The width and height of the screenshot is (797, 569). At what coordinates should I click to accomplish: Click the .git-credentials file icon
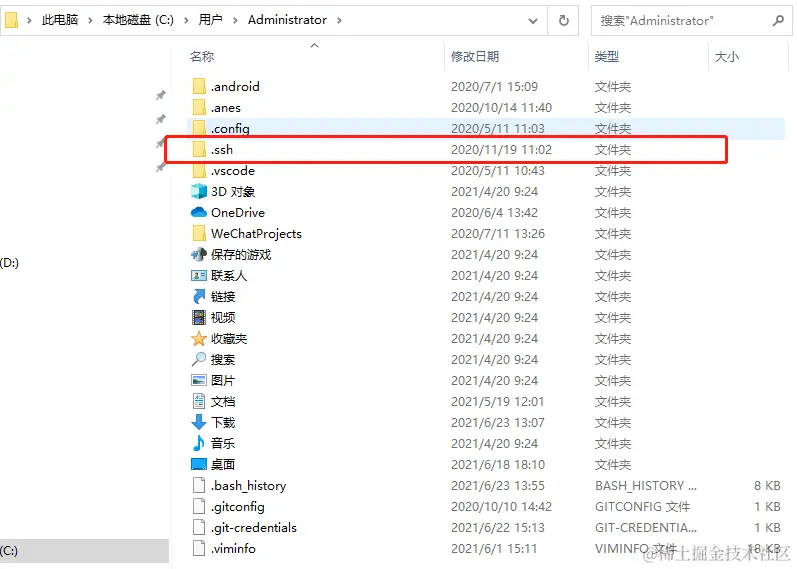click(x=199, y=527)
